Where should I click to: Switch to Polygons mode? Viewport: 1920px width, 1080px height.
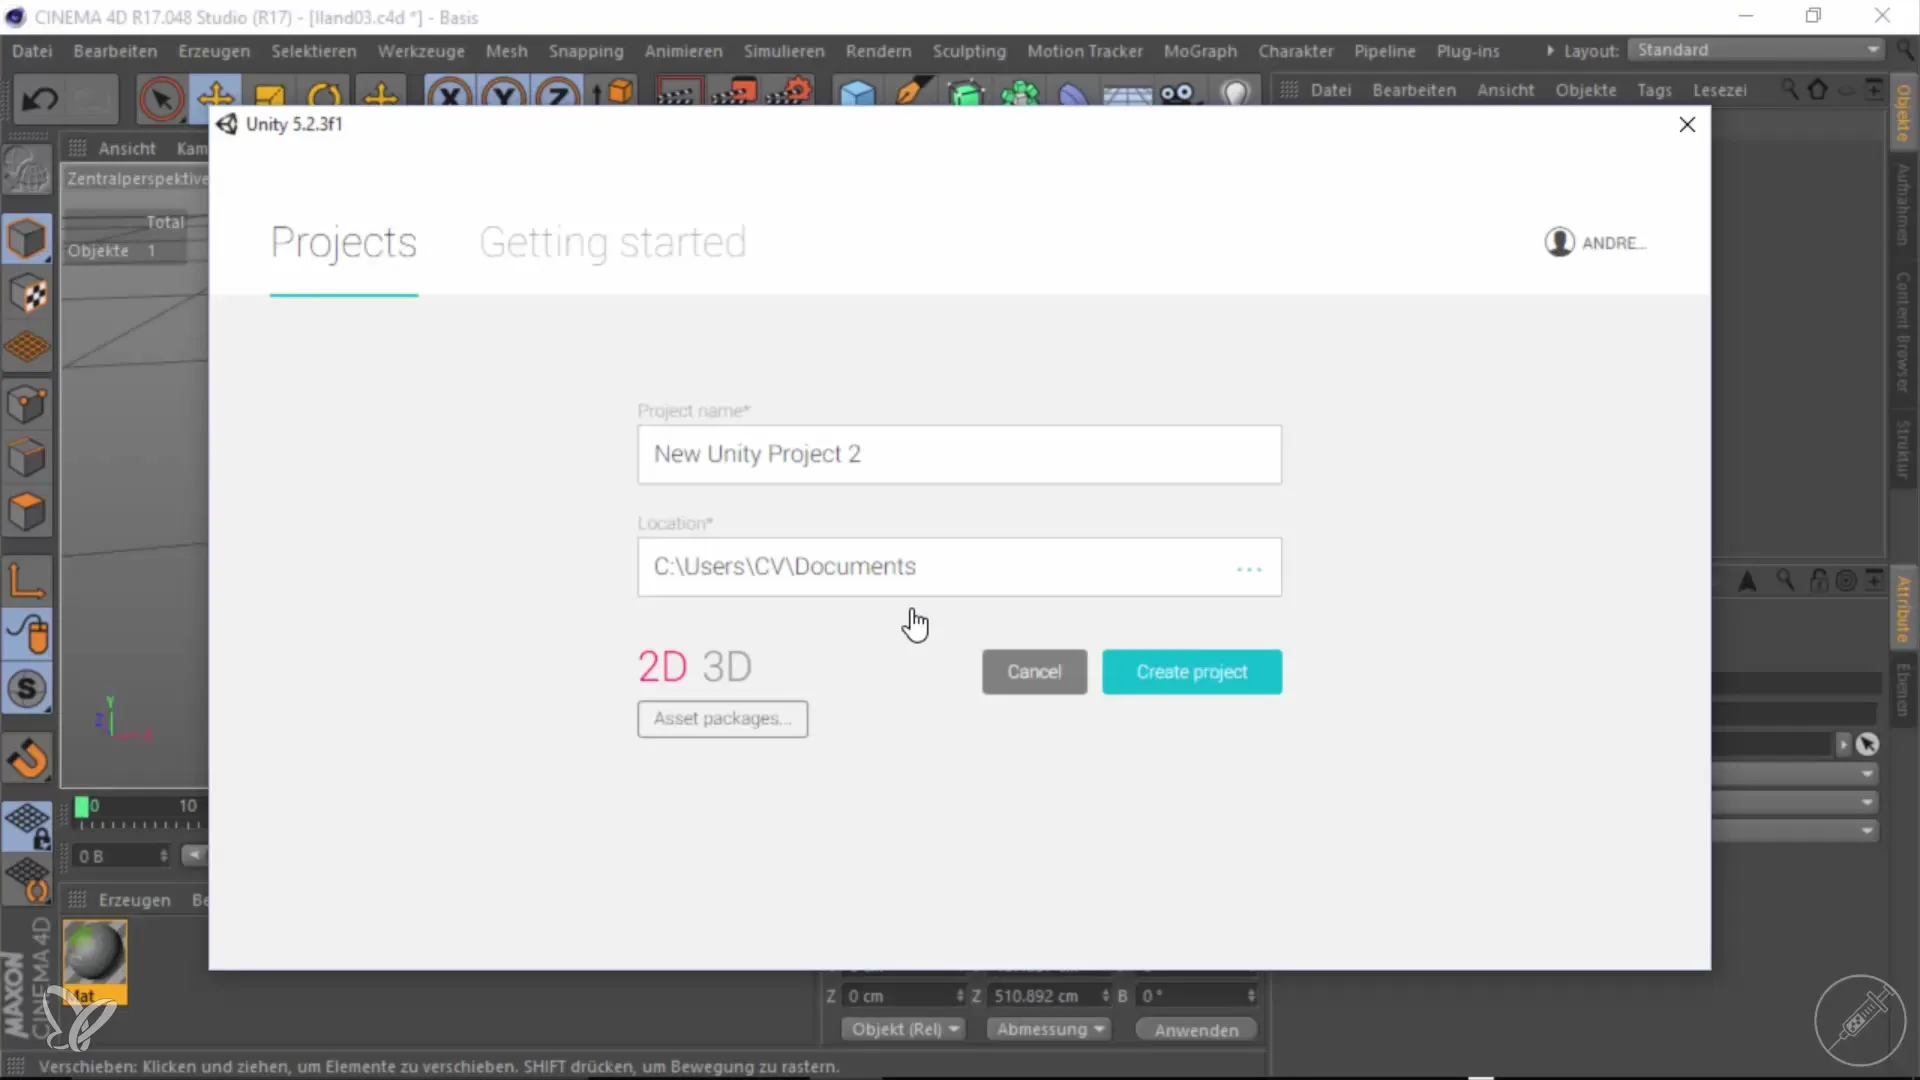click(x=27, y=513)
